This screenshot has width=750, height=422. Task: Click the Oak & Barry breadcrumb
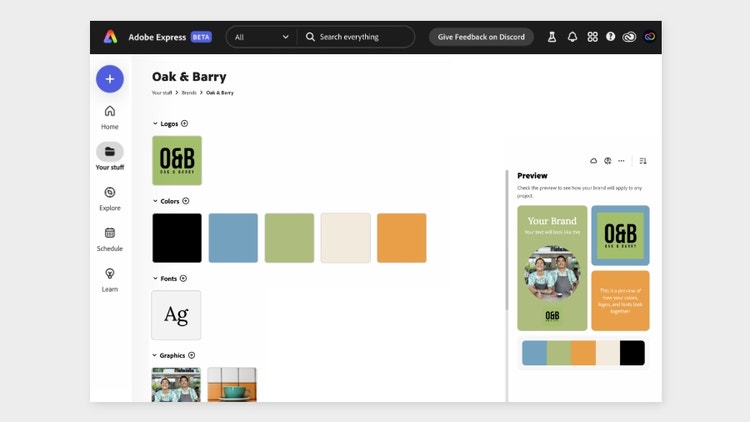220,93
